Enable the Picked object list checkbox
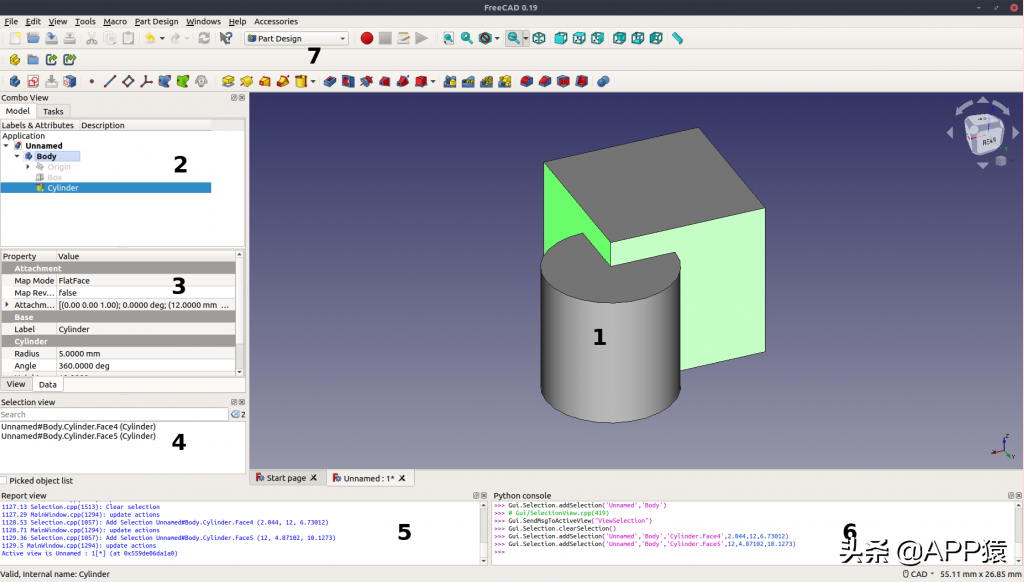The image size is (1024, 582). 5,481
